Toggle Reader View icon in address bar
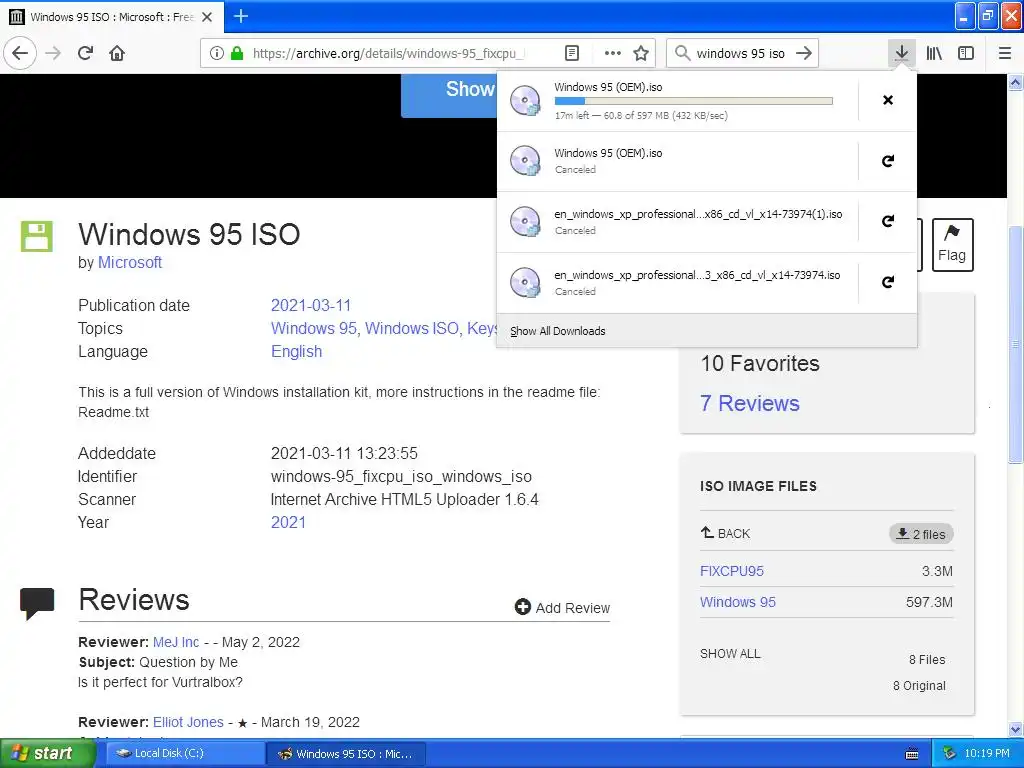1024x768 pixels. click(571, 53)
